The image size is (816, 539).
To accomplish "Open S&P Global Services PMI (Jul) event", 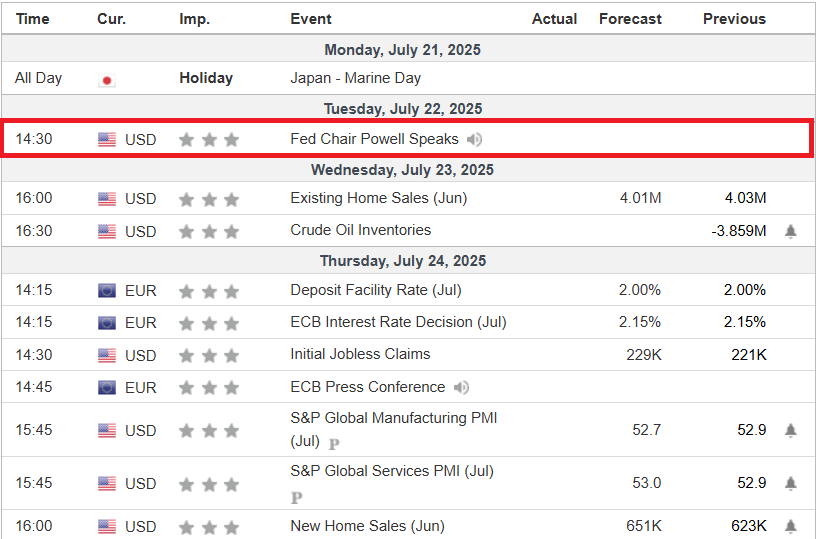I will point(392,471).
